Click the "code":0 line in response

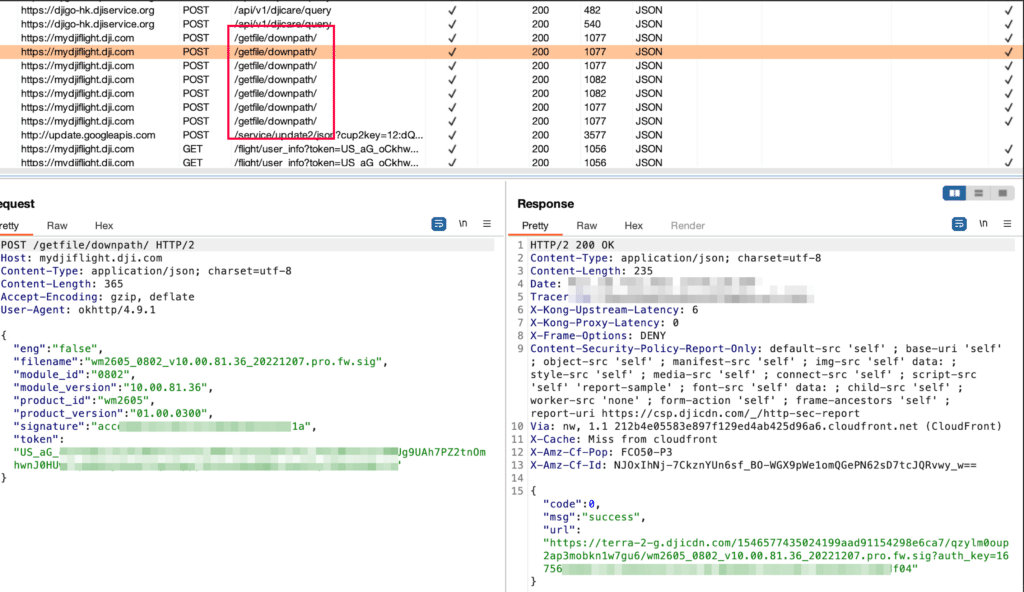571,504
